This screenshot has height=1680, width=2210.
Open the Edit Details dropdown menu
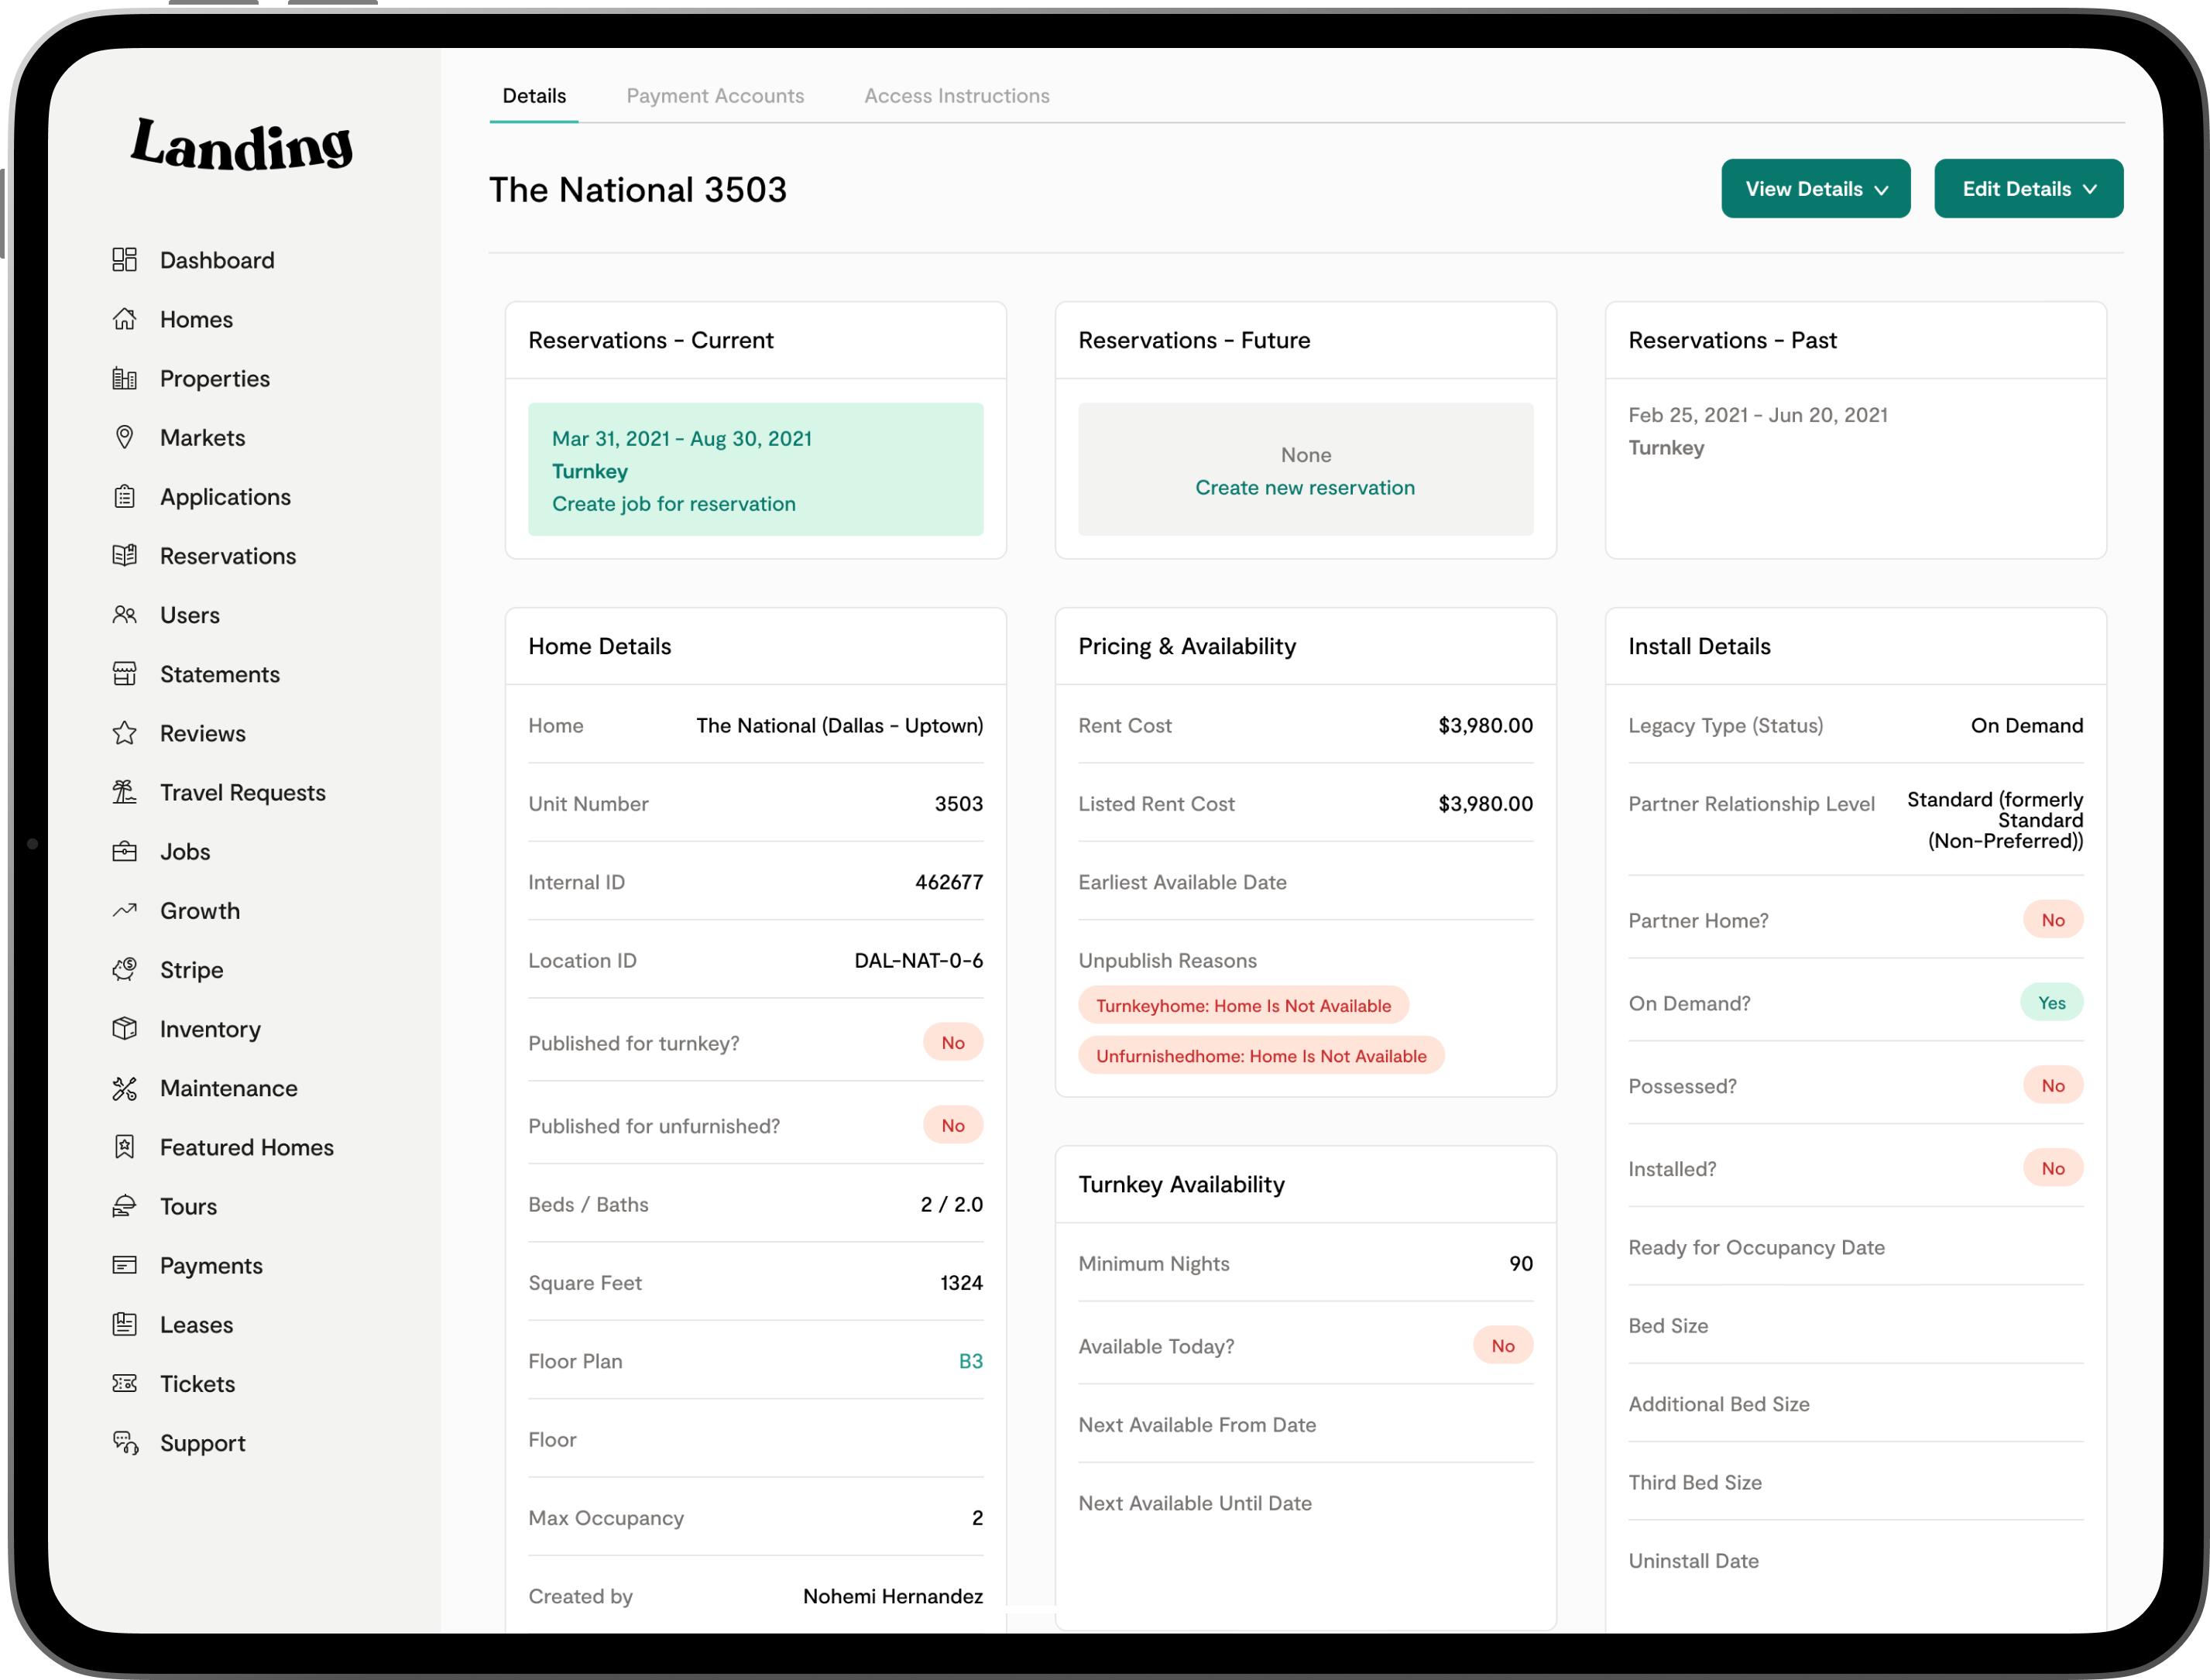click(2028, 188)
